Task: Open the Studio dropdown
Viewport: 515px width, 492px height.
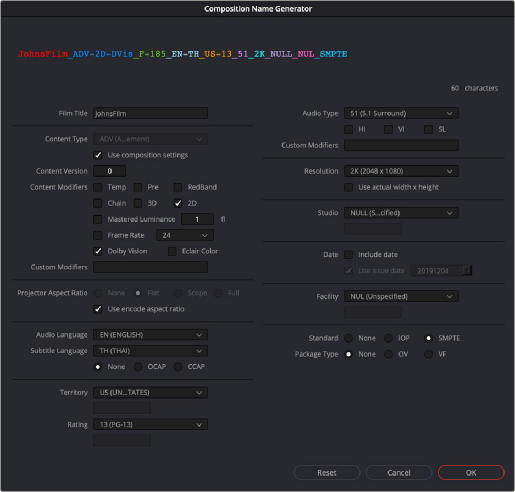Action: pos(401,213)
